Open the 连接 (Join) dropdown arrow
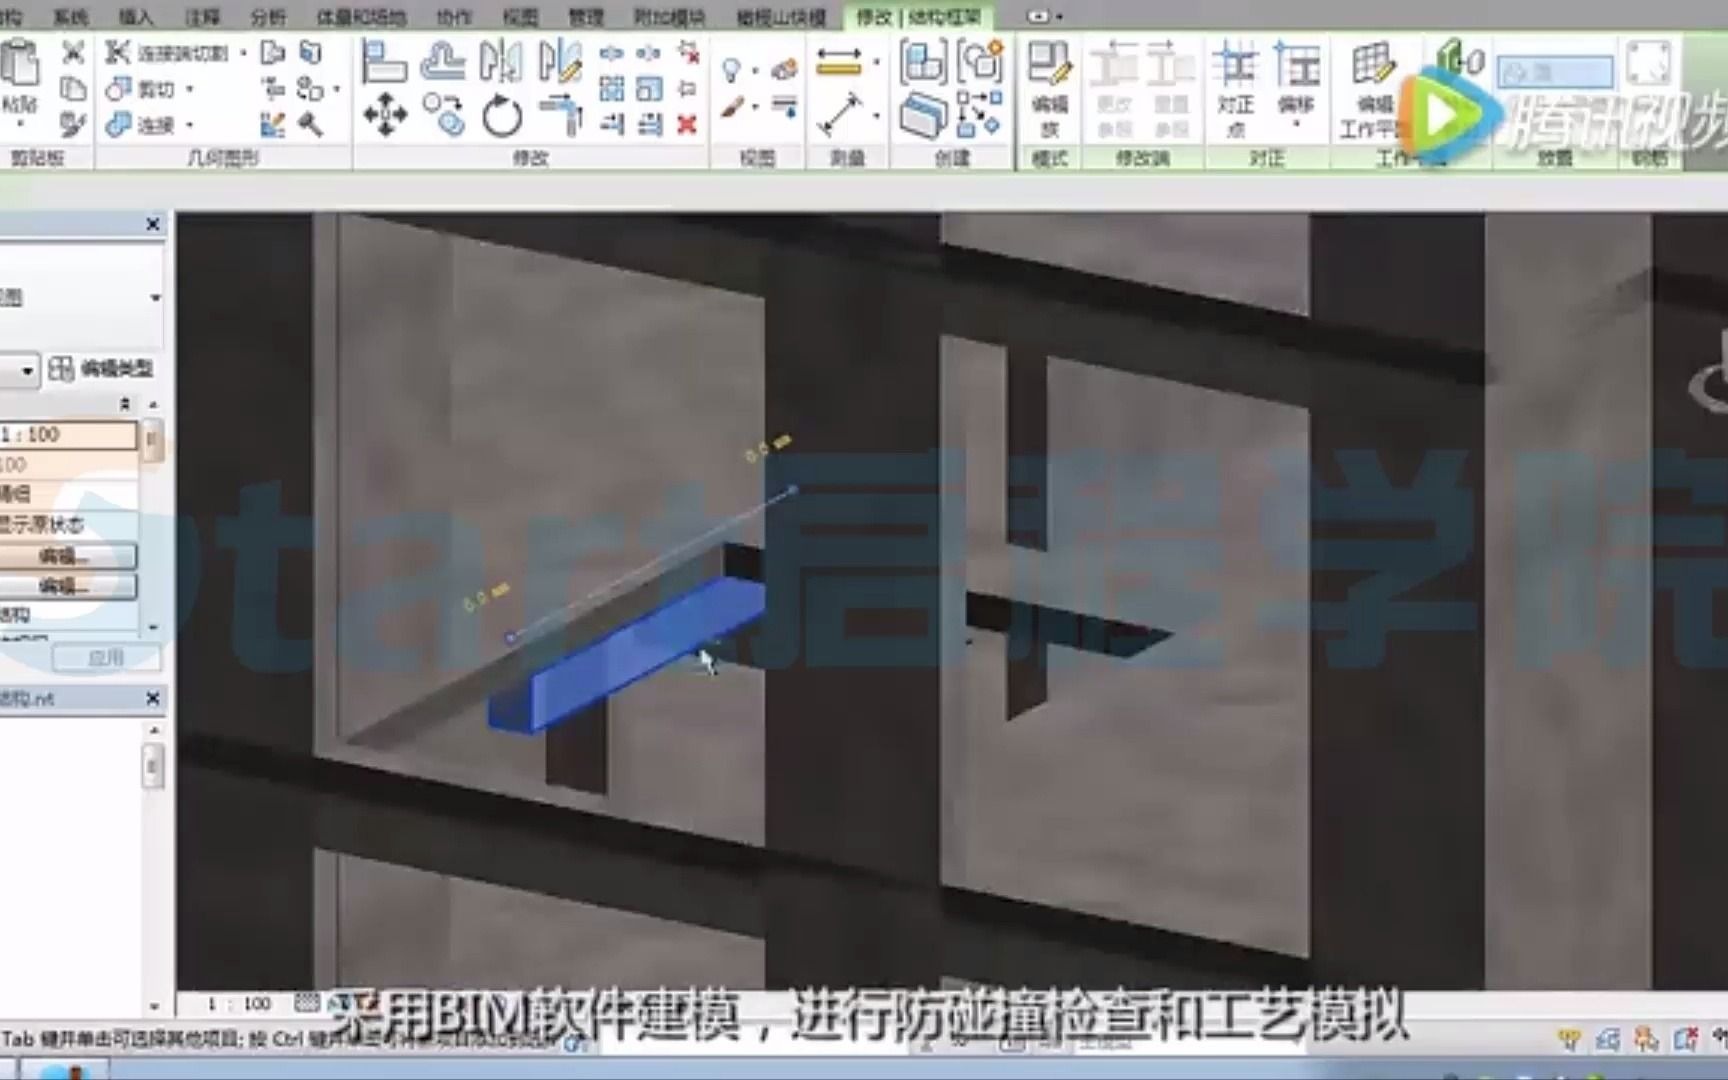The height and width of the screenshot is (1080, 1728). (x=189, y=125)
